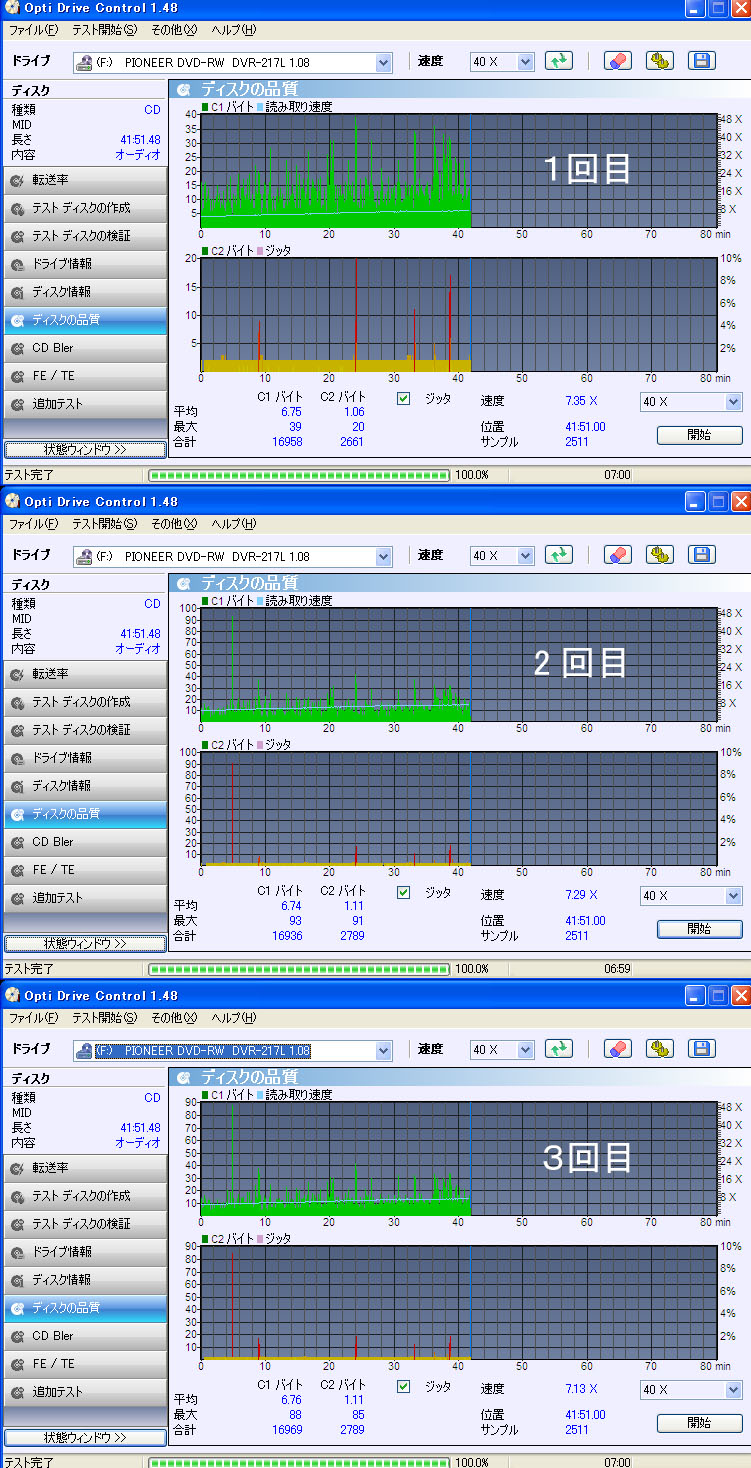The width and height of the screenshot is (751, 1468).
Task: Click the refresh drive icon in the 3回目 window
Action: pos(559,1049)
